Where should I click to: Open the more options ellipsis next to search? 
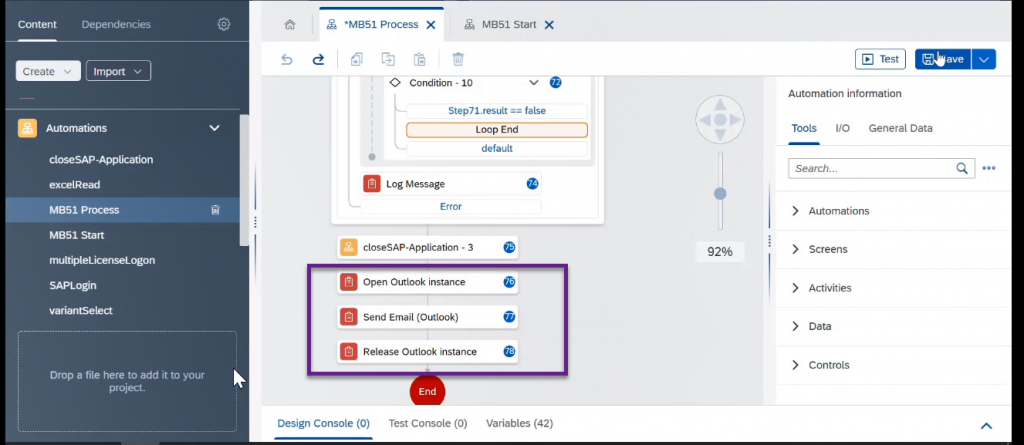pyautogui.click(x=989, y=168)
